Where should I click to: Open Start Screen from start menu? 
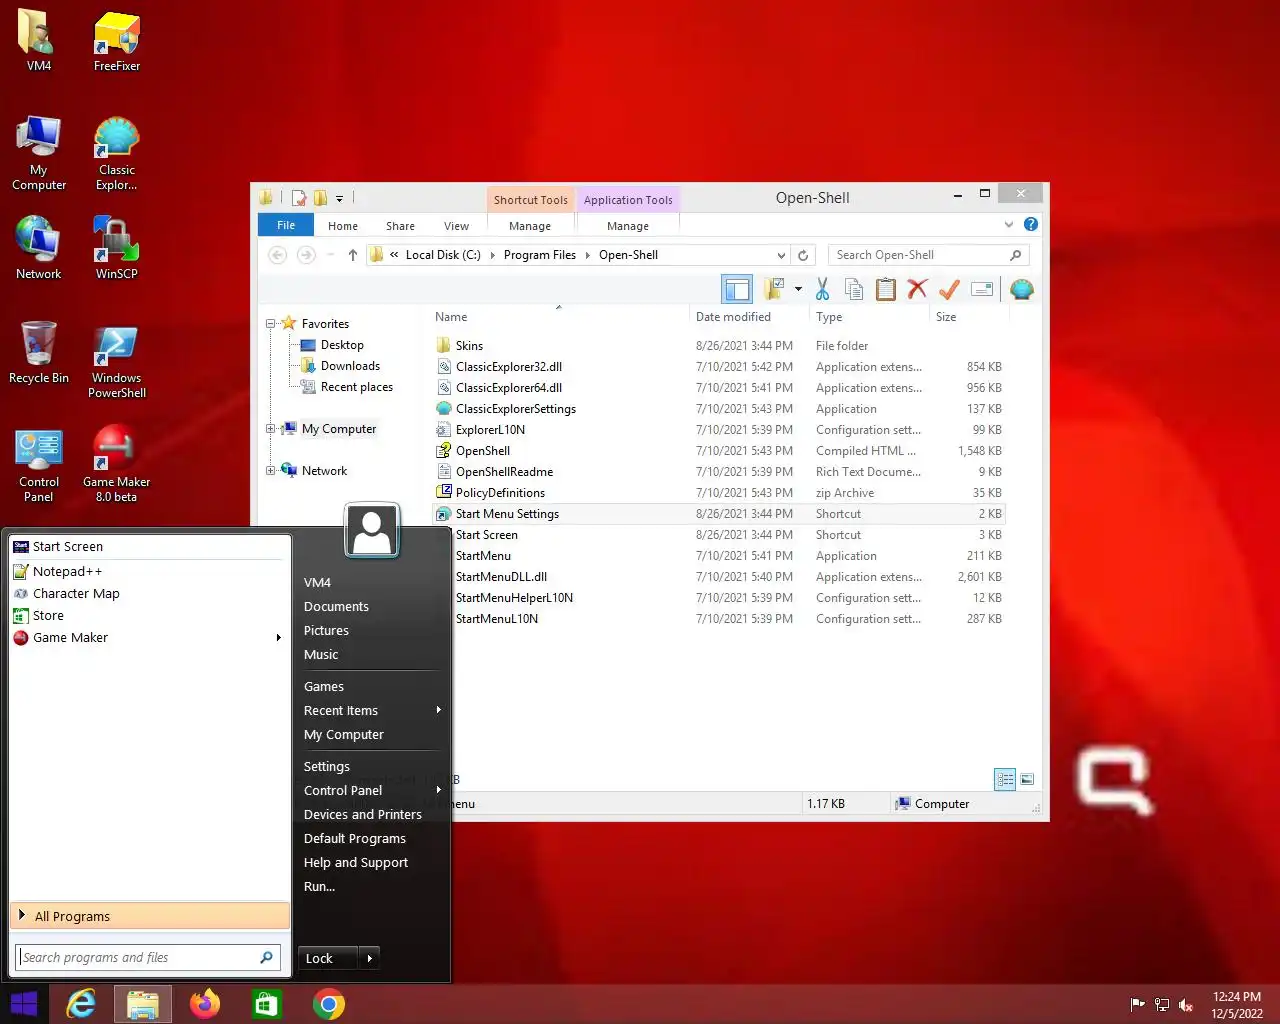pyautogui.click(x=150, y=547)
